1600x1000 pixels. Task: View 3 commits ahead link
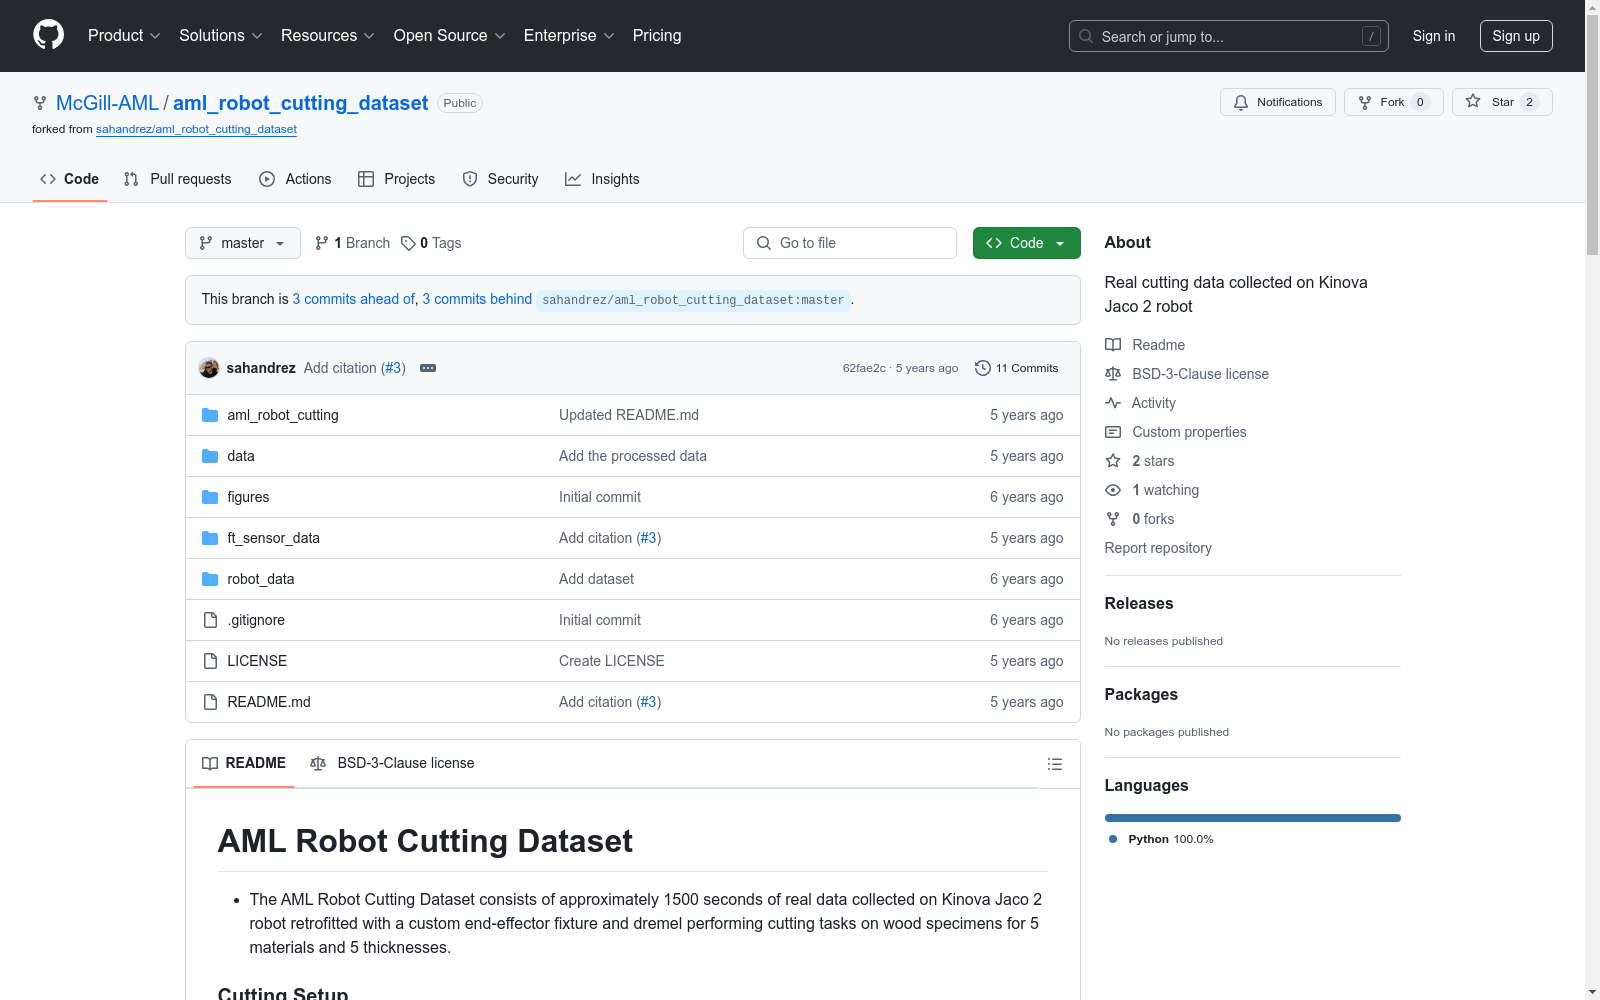pos(354,299)
